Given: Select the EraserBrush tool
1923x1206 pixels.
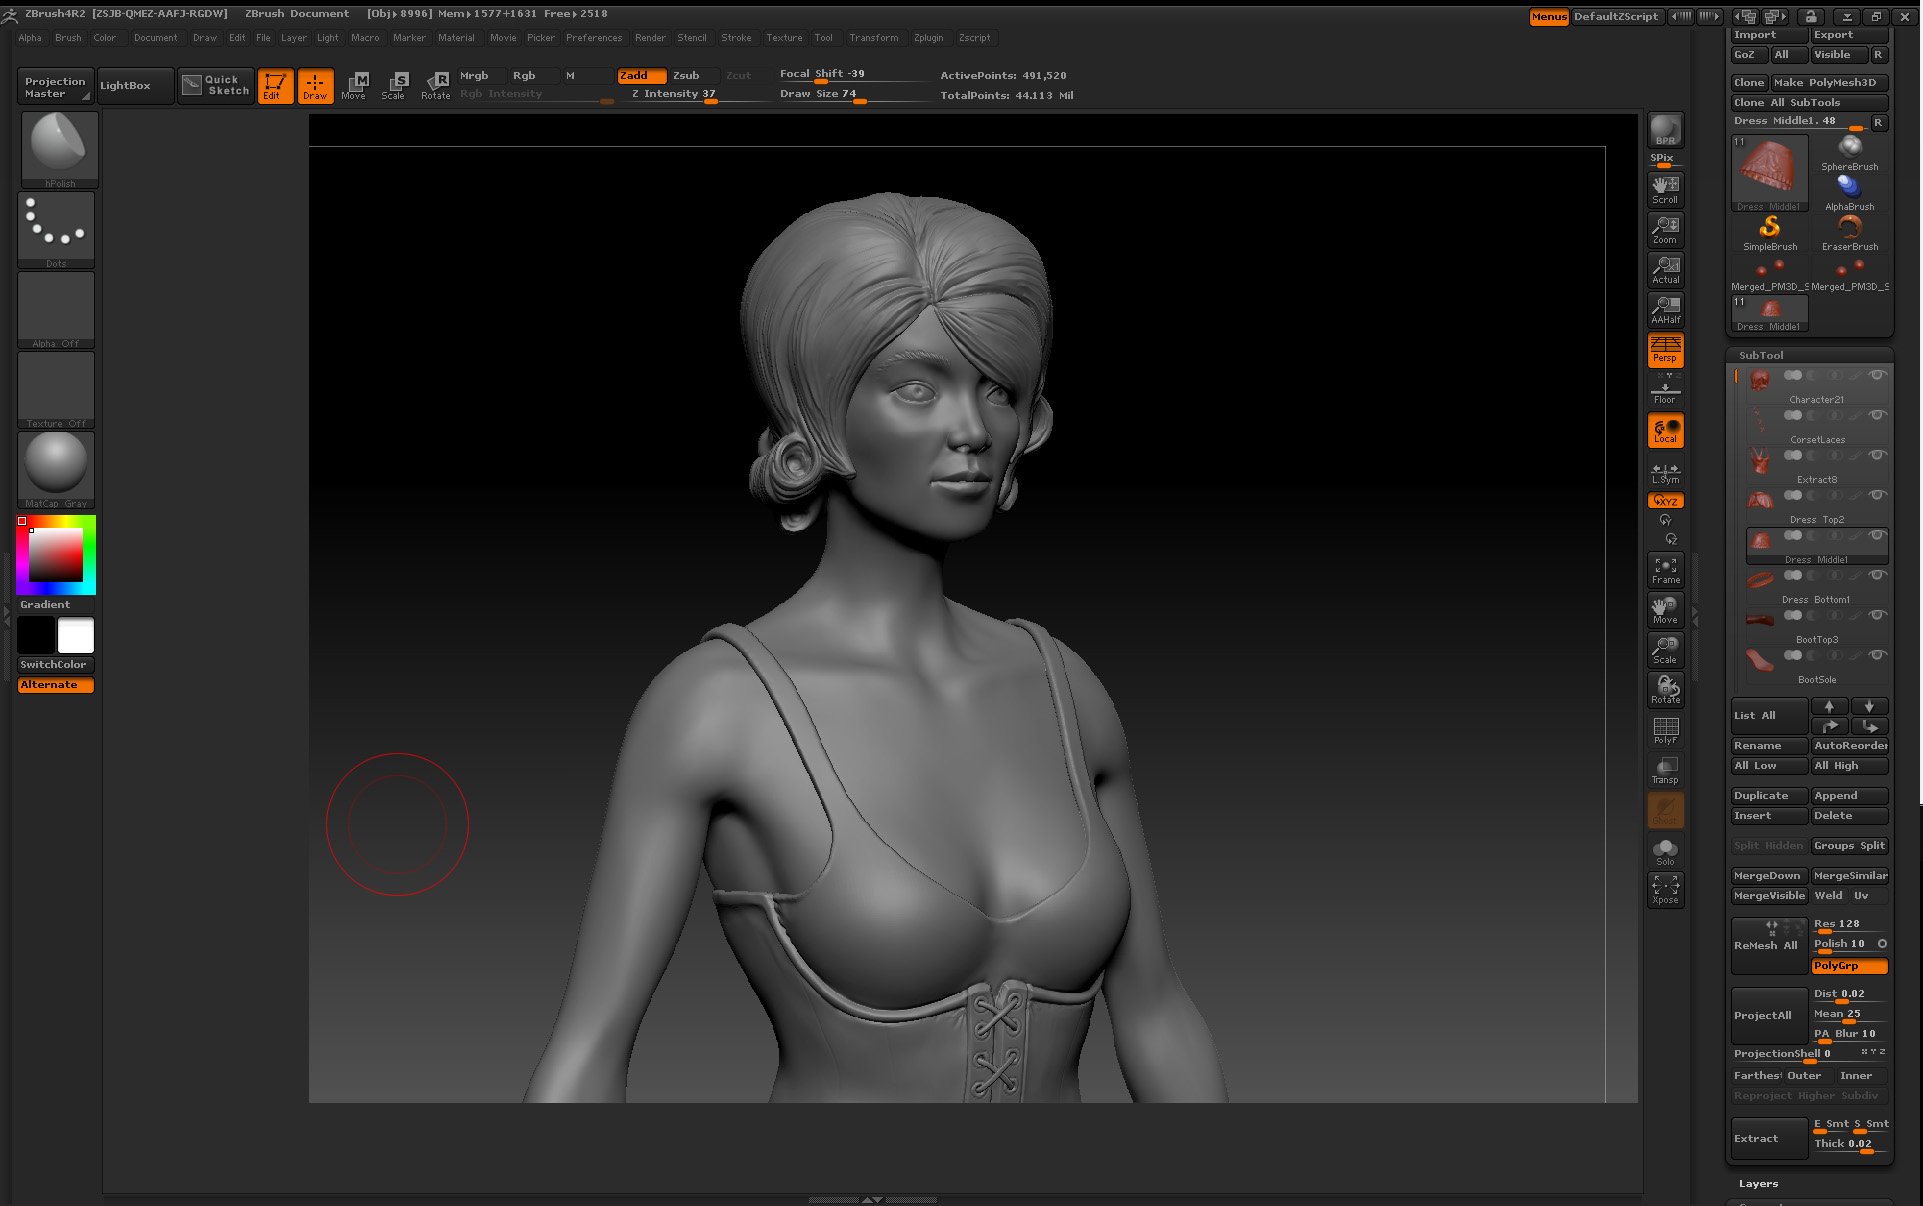Looking at the screenshot, I should tap(1849, 233).
